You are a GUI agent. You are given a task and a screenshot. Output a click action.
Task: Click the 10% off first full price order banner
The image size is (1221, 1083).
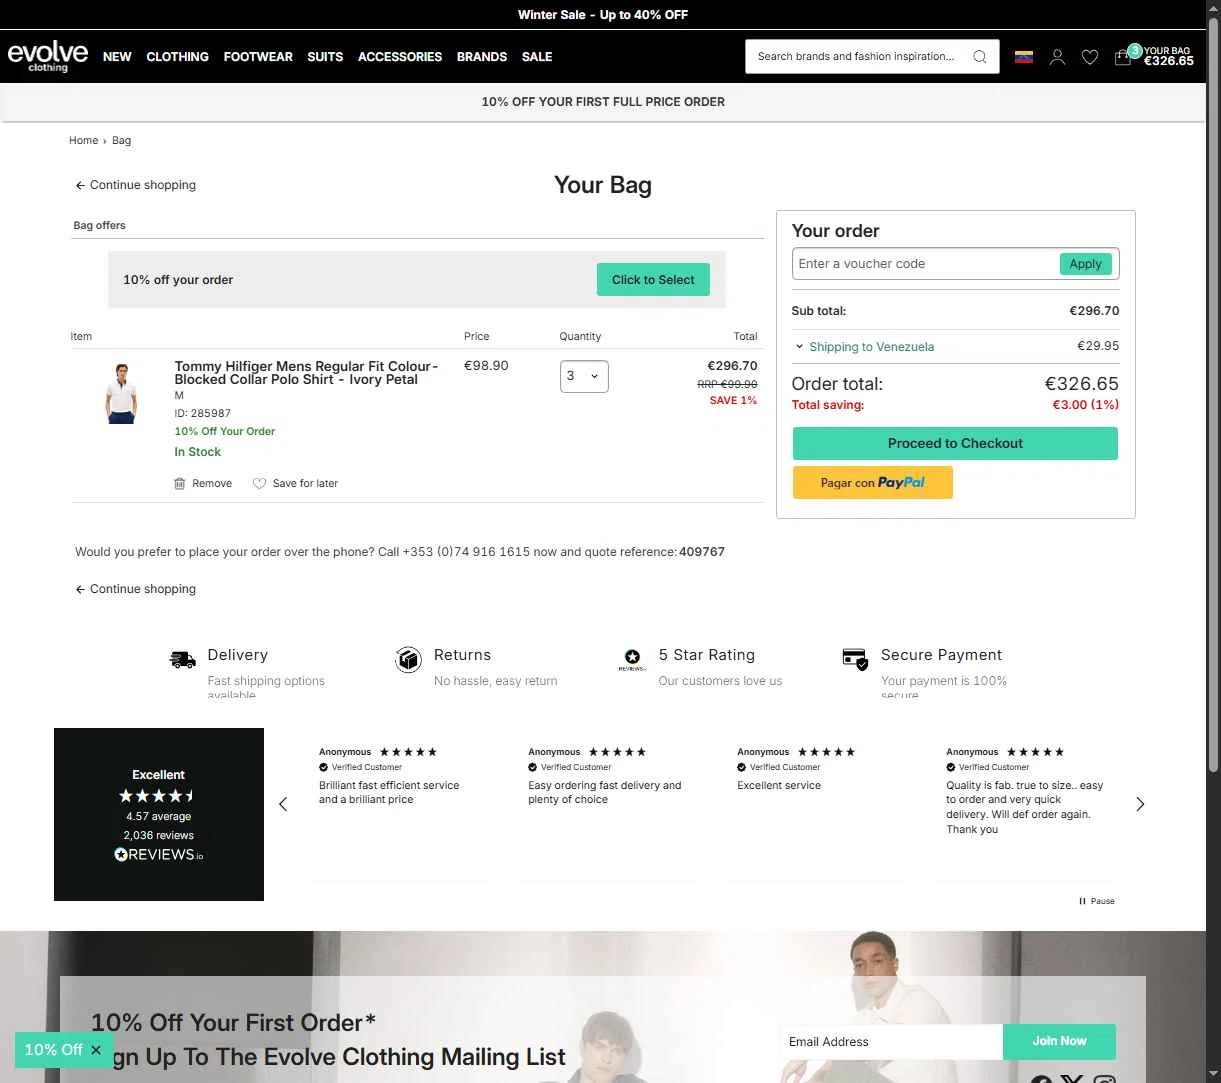point(603,102)
